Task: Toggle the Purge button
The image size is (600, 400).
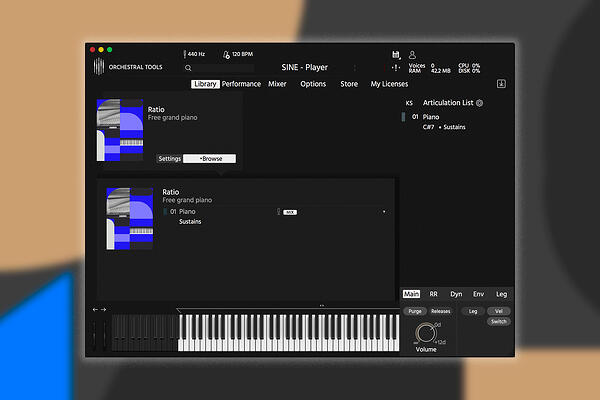Action: (415, 311)
